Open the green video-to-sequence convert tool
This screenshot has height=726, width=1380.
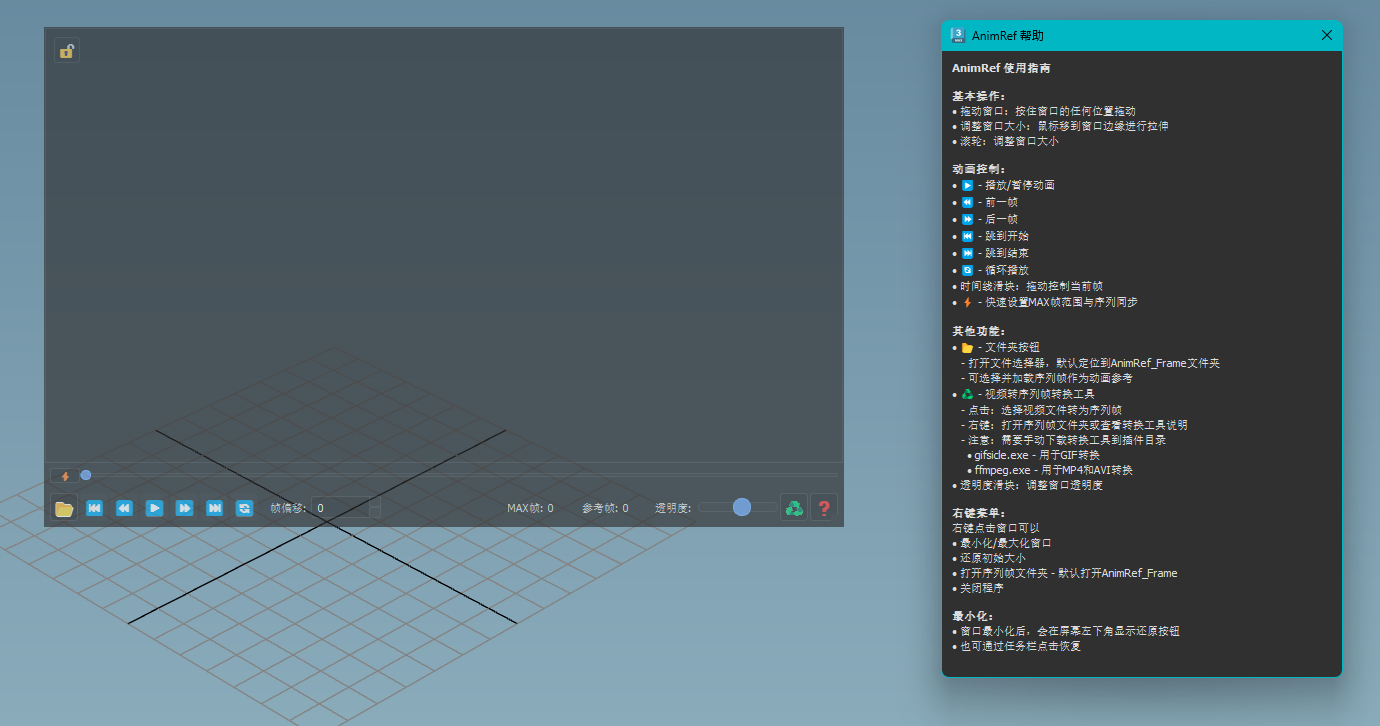pyautogui.click(x=794, y=508)
